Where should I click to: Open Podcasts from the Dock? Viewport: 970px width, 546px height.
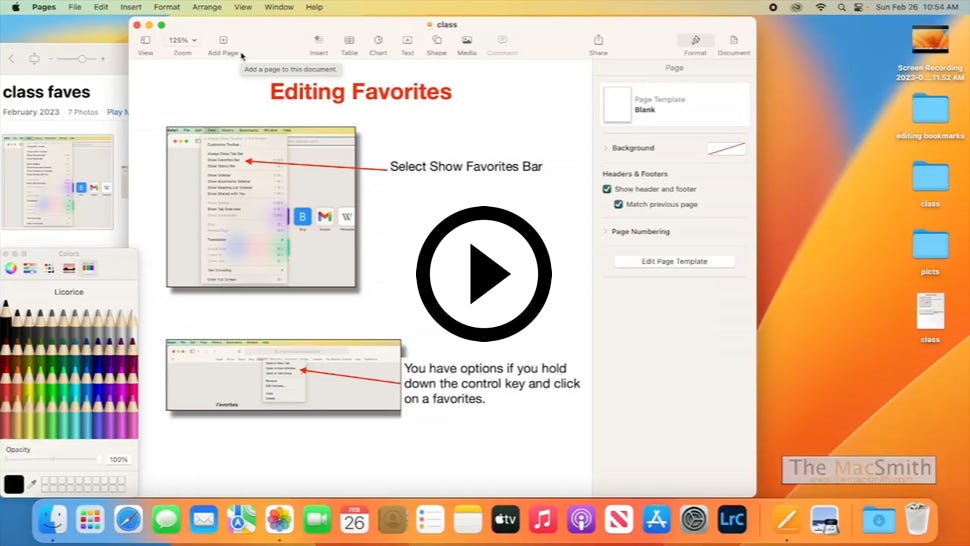coord(581,520)
